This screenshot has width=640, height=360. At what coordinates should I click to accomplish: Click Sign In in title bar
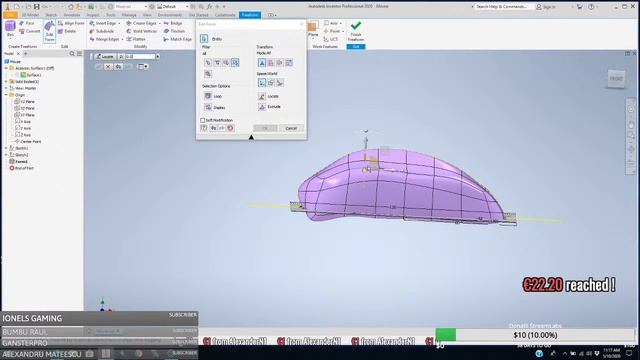point(546,7)
